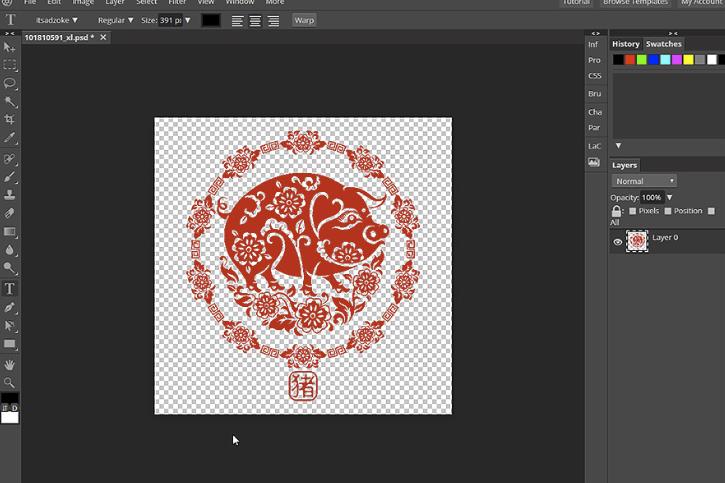This screenshot has width=725, height=483.
Task: Select the Hand tool
Action: [x=10, y=365]
